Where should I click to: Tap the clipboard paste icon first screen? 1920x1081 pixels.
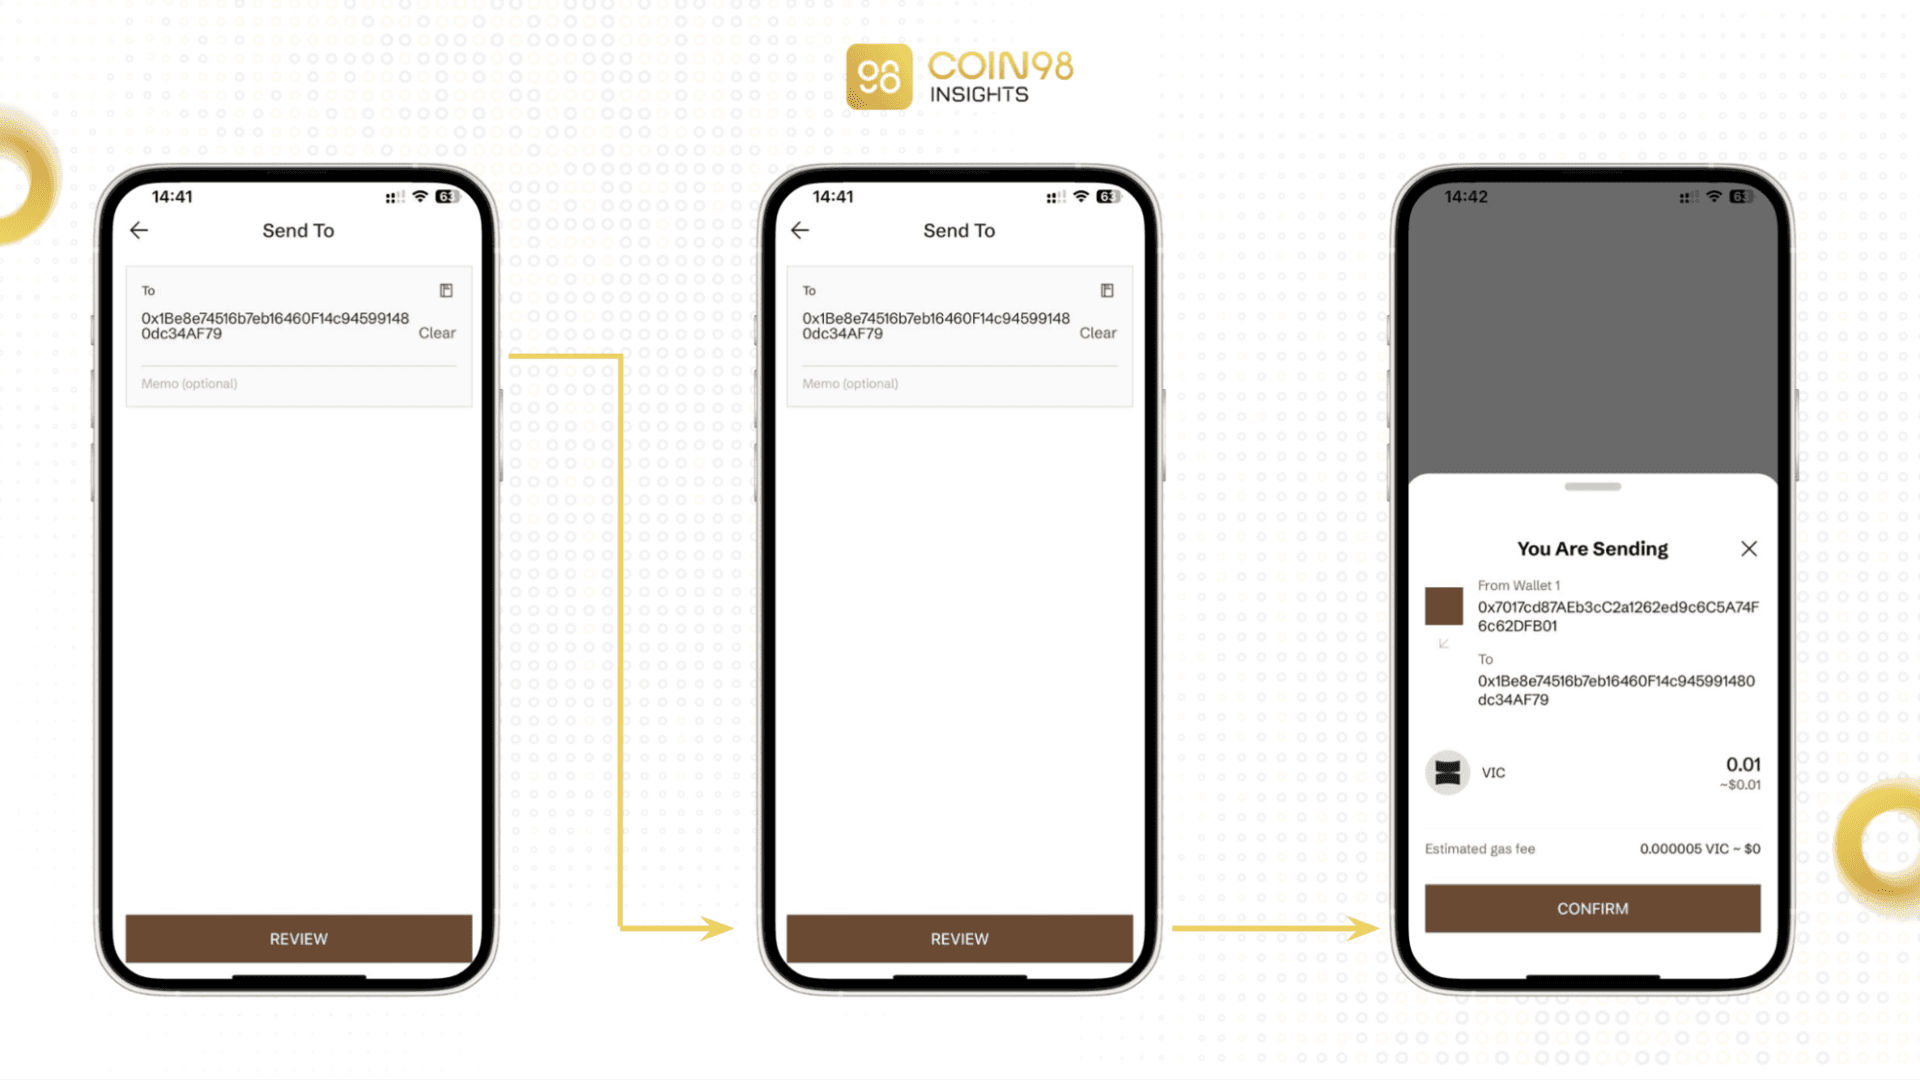444,290
